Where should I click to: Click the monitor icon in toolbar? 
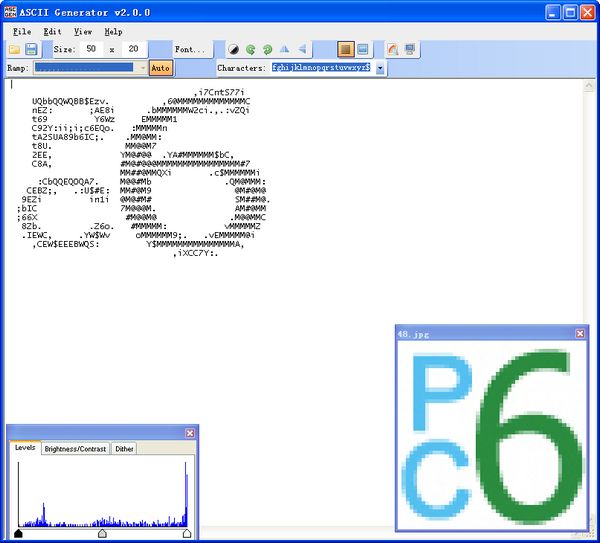click(x=410, y=49)
